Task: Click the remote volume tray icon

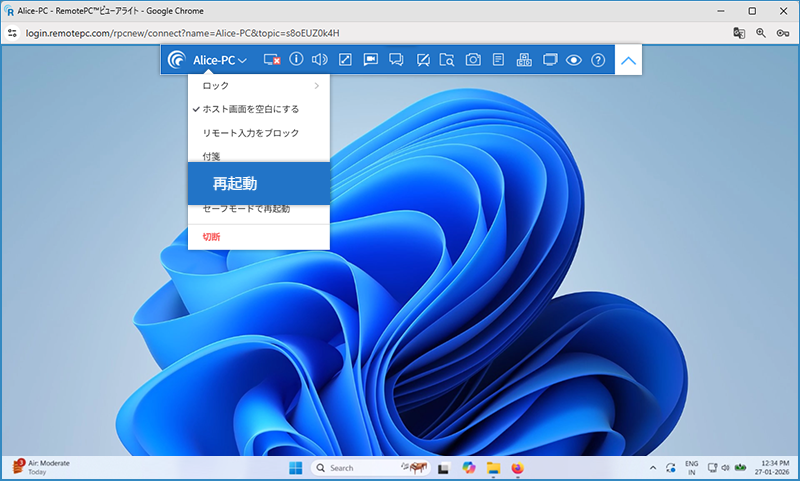Action: (725, 468)
